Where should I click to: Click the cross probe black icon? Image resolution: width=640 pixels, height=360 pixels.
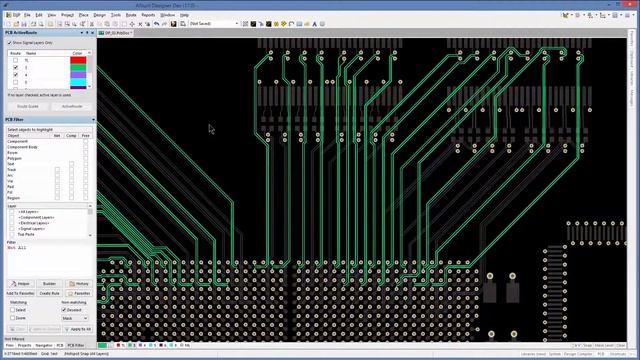(x=173, y=24)
